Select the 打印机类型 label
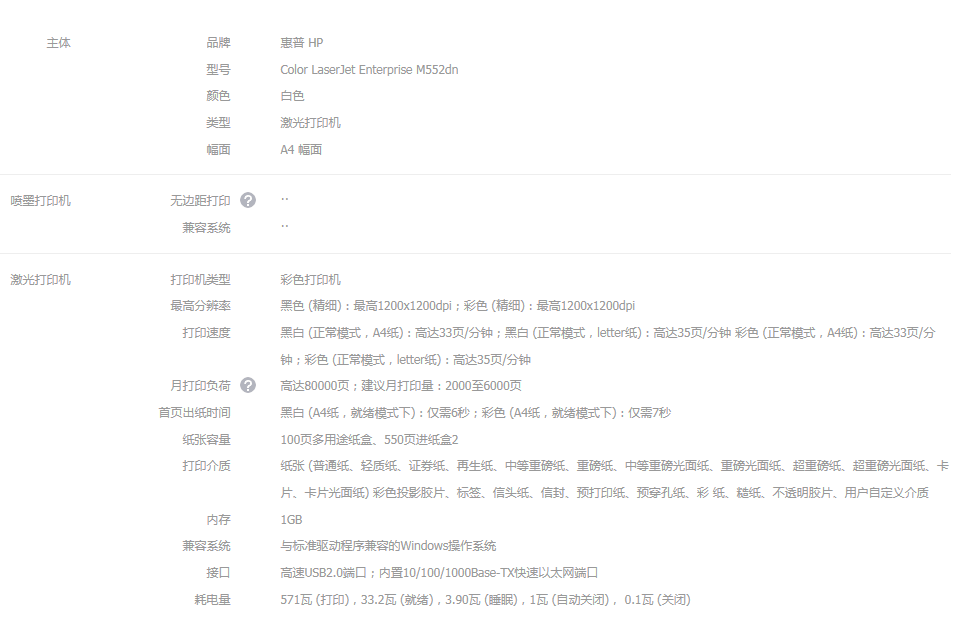The width and height of the screenshot is (968, 622). coord(200,280)
